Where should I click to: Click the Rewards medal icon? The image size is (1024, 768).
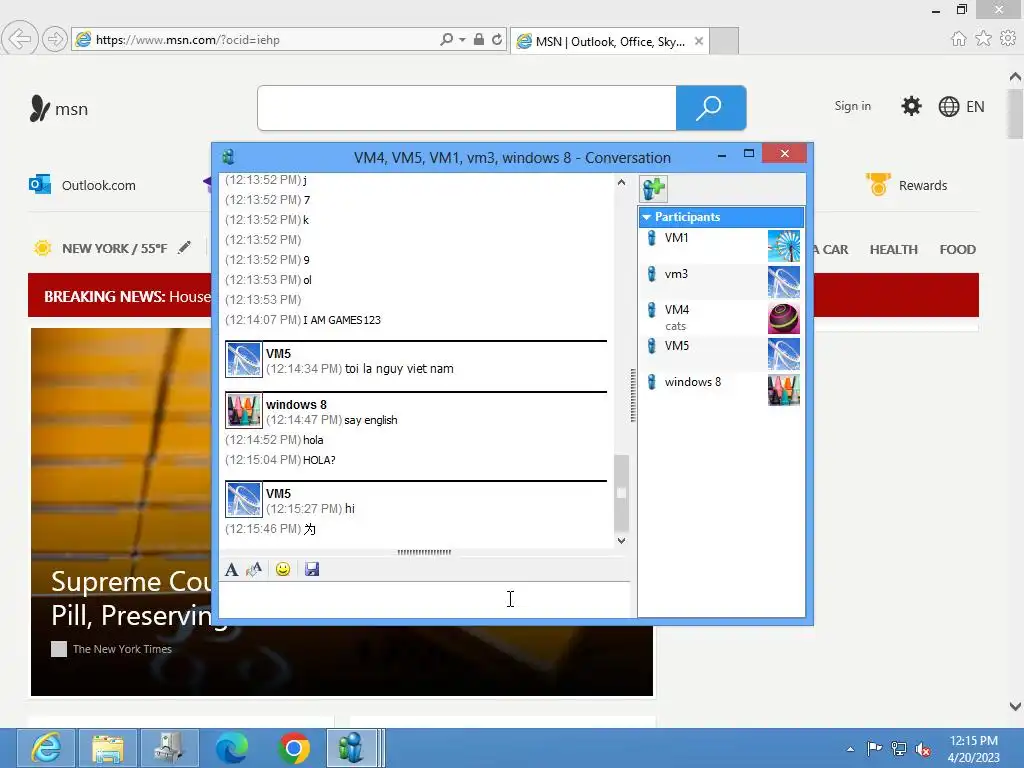878,185
